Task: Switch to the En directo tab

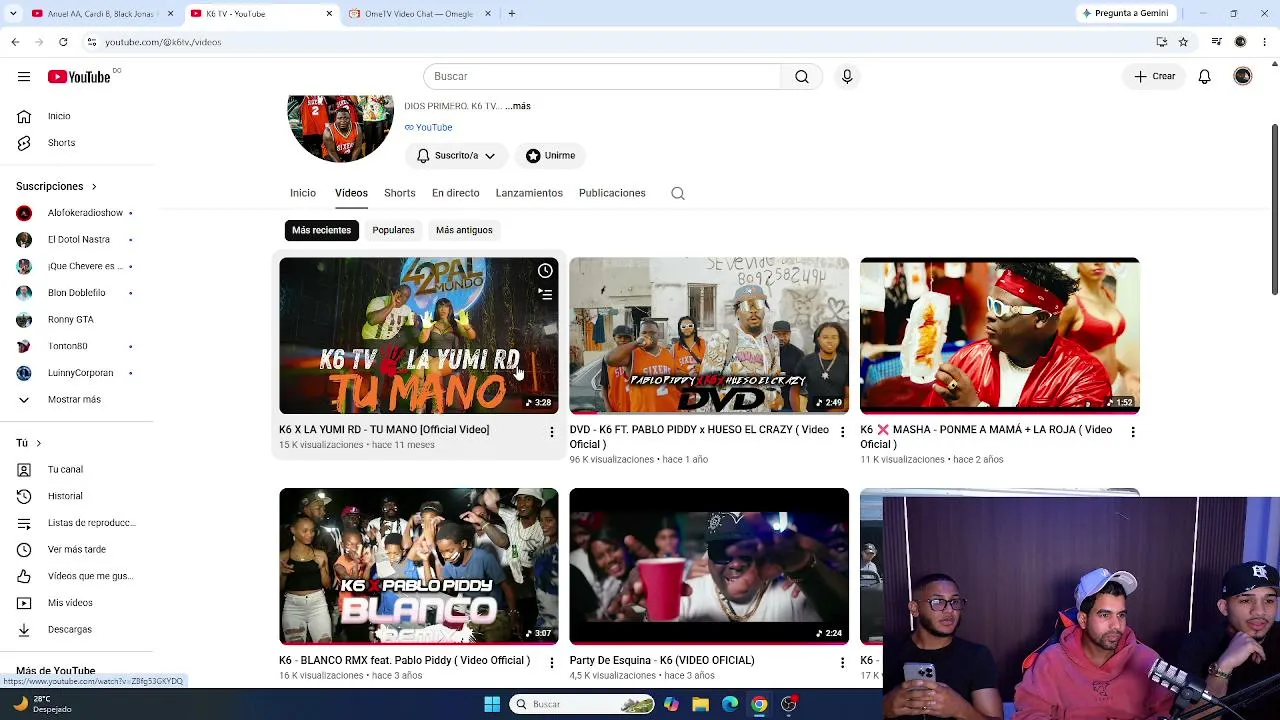Action: 455,193
